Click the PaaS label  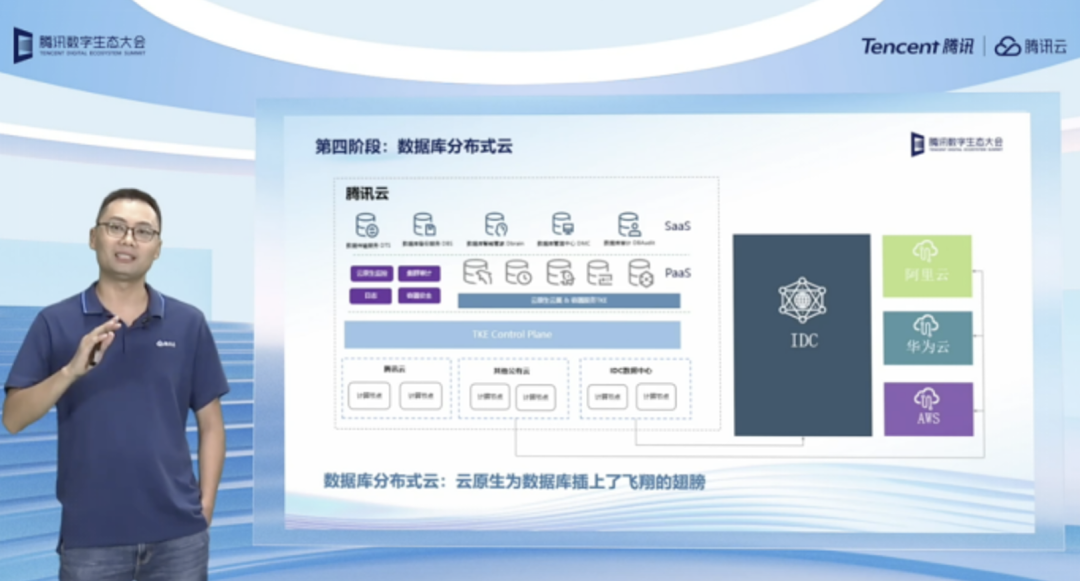pyautogui.click(x=678, y=273)
